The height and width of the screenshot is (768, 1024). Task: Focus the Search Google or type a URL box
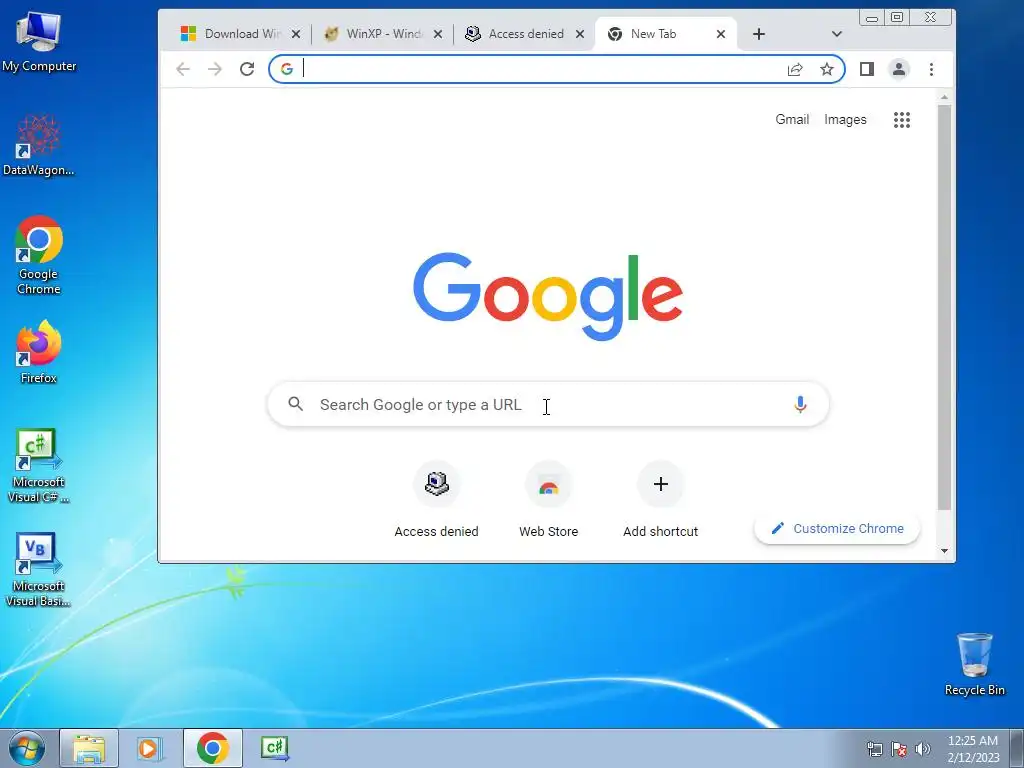tap(547, 404)
